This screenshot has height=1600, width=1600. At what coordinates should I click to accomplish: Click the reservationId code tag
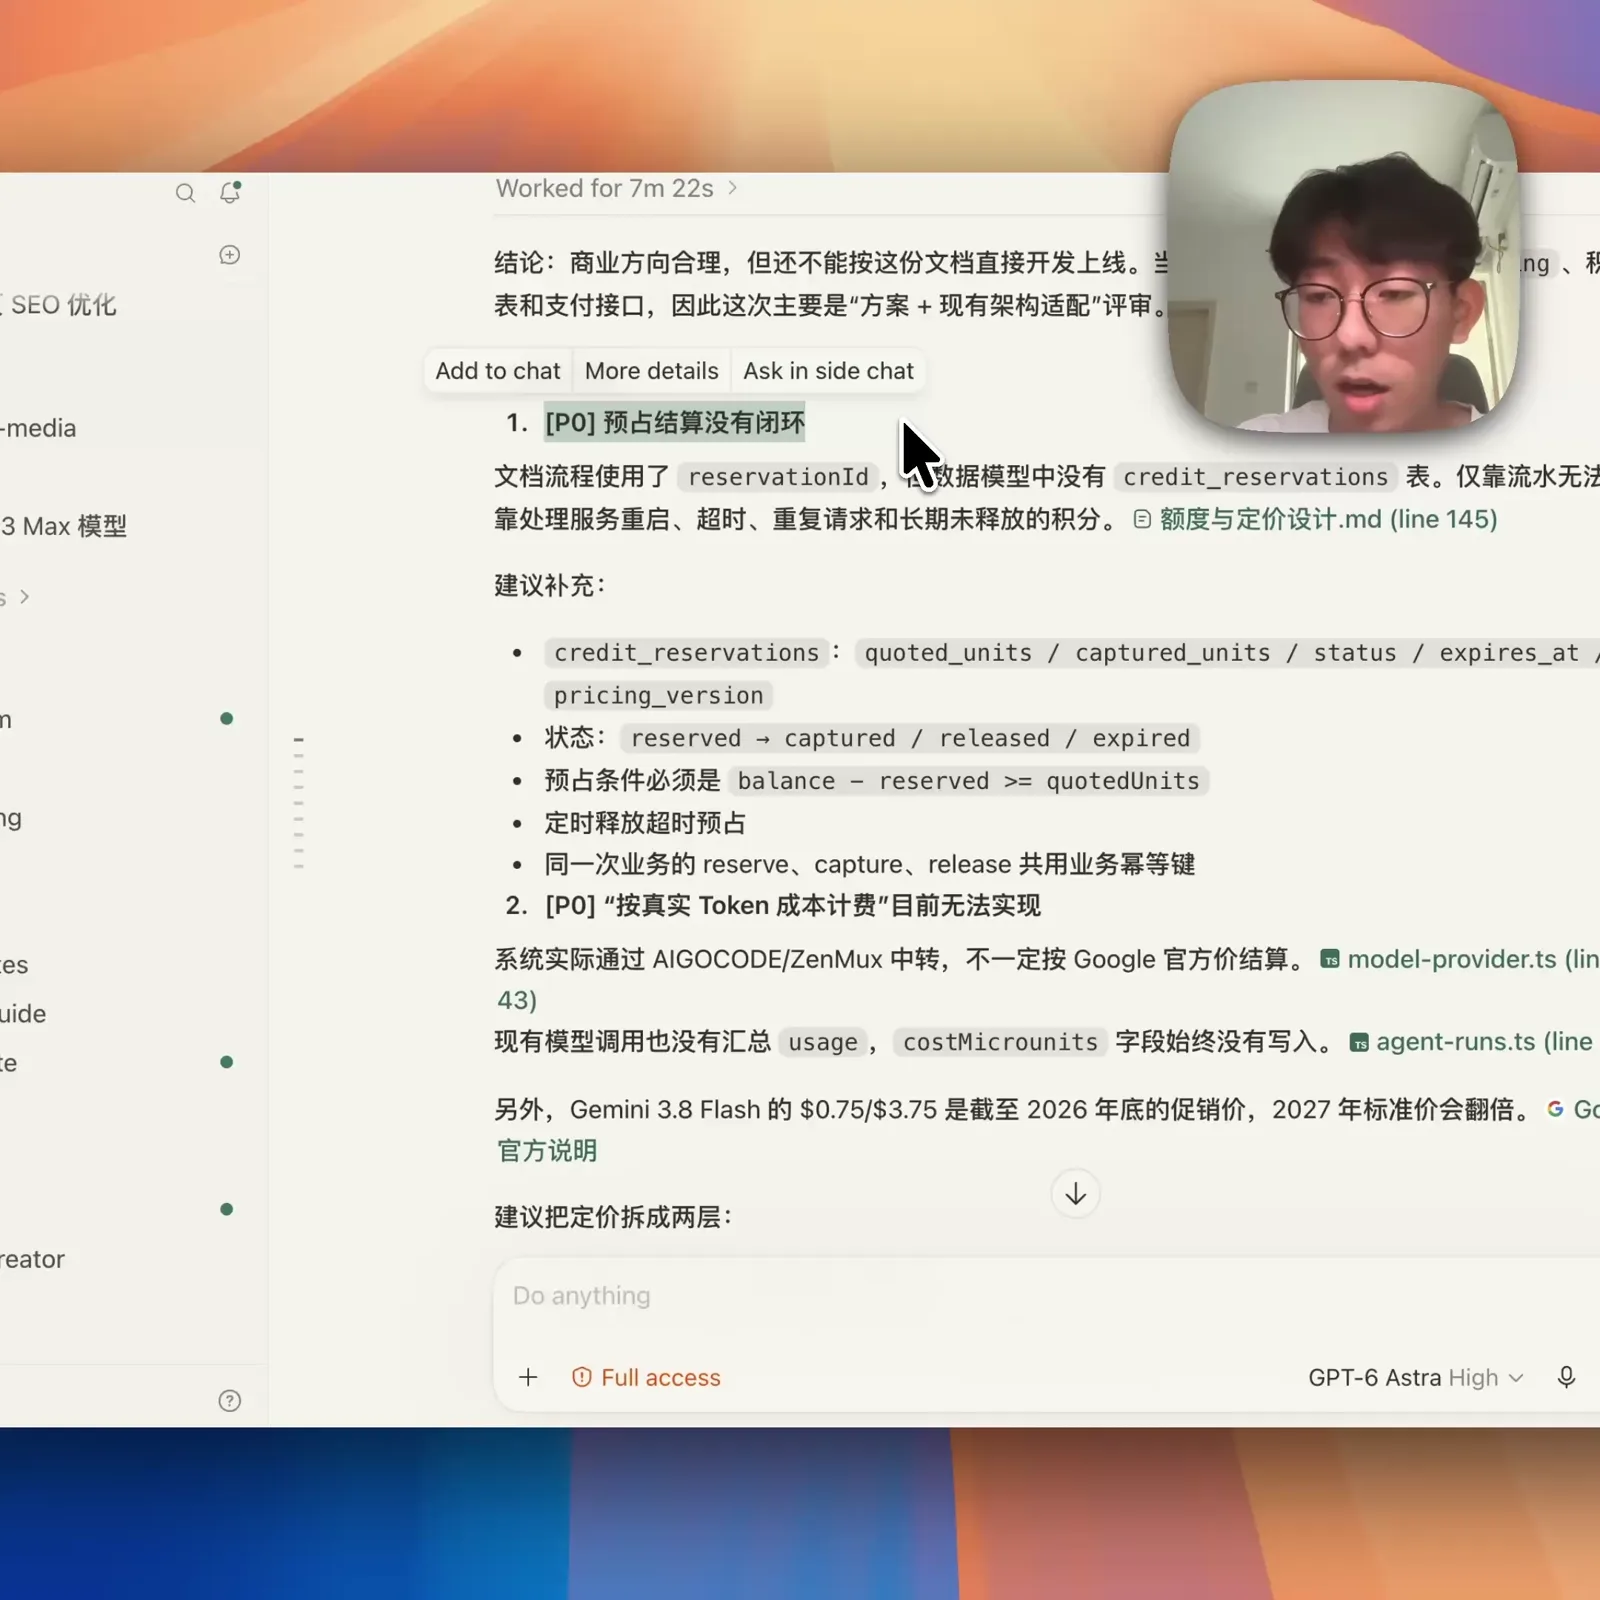point(778,477)
